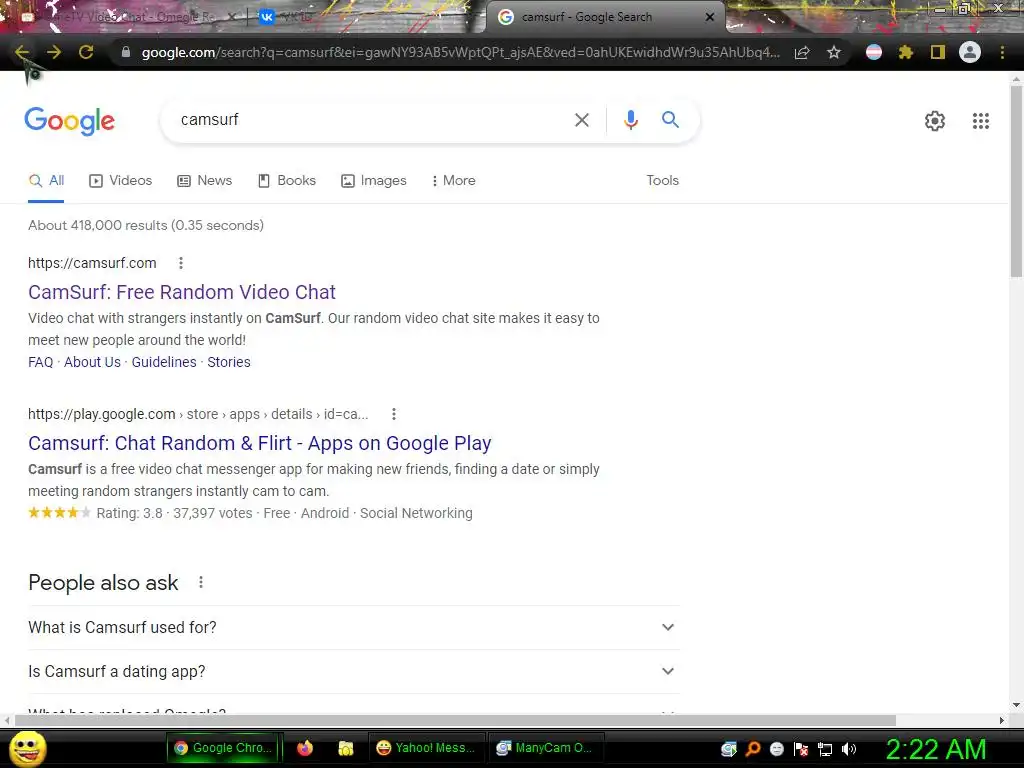Screen dimensions: 1024x768
Task: Toggle the browser side panel icon
Action: coord(938,52)
